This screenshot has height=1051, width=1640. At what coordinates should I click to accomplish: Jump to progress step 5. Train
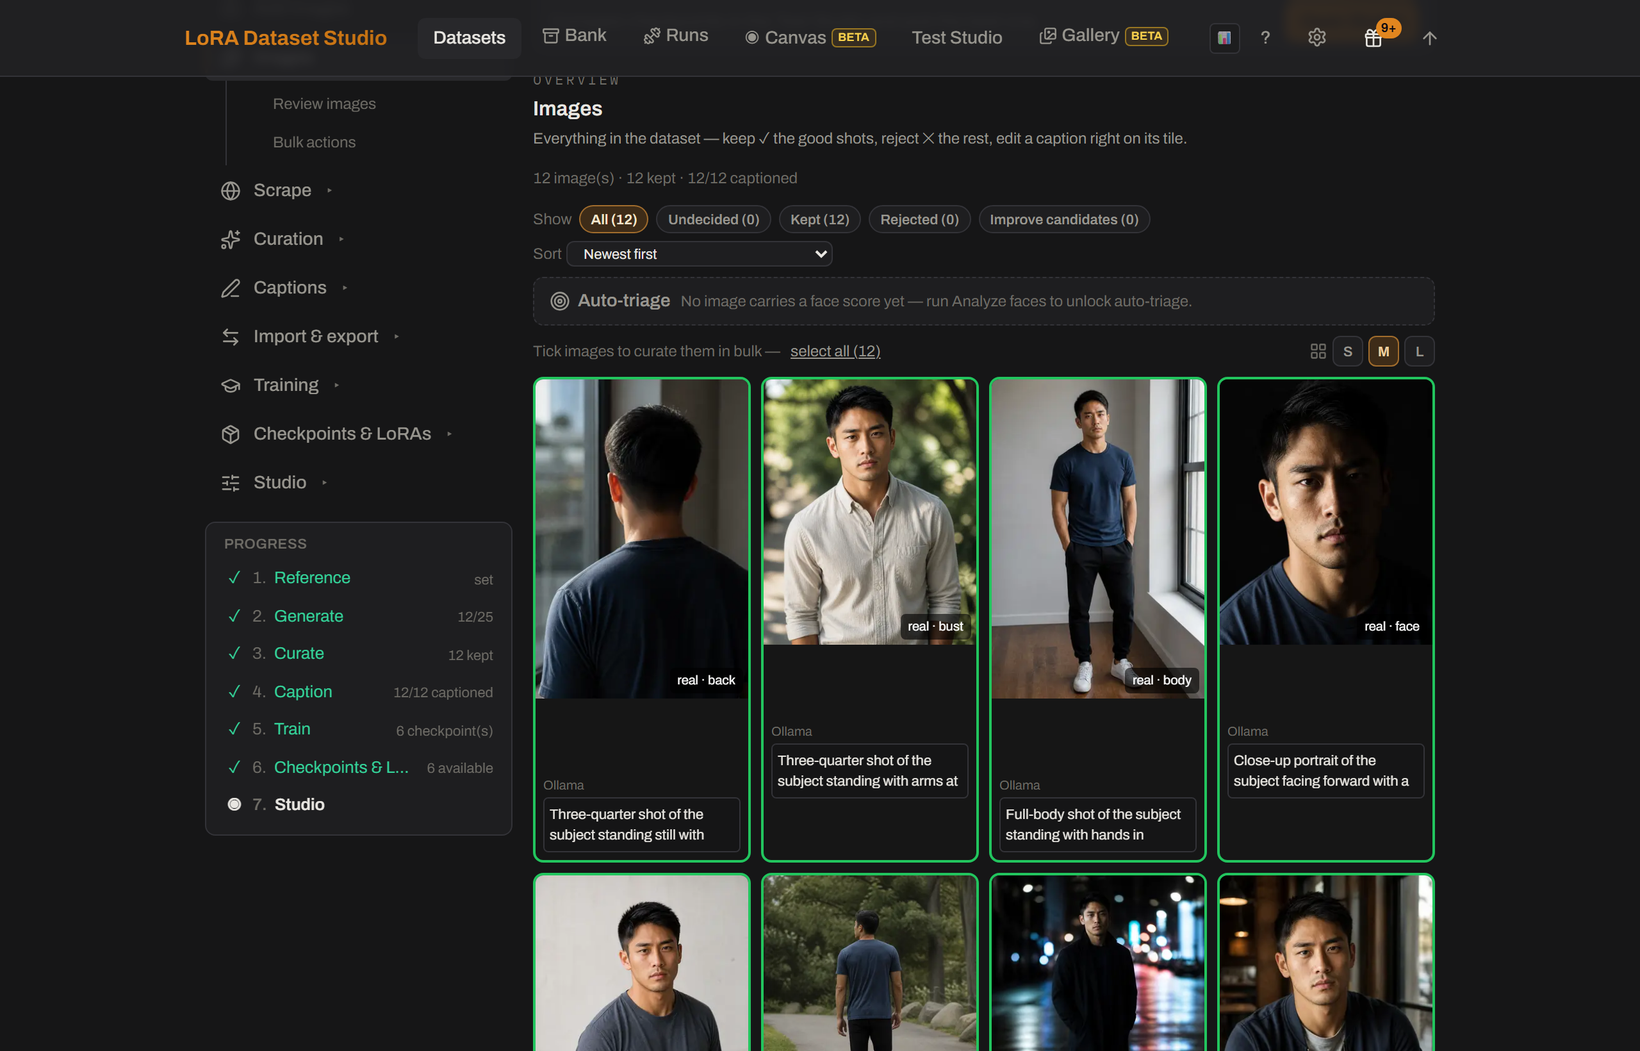(292, 730)
